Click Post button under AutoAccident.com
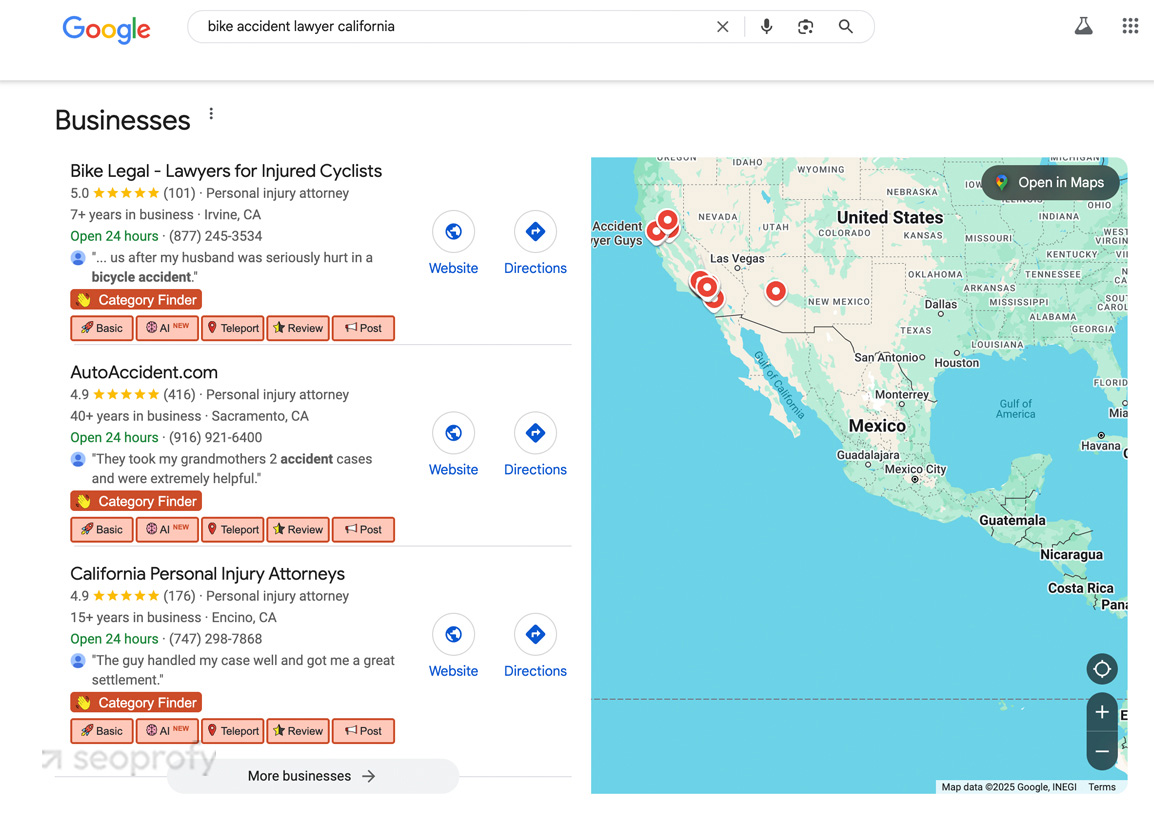Screen dimensions: 1154x818 (364, 529)
